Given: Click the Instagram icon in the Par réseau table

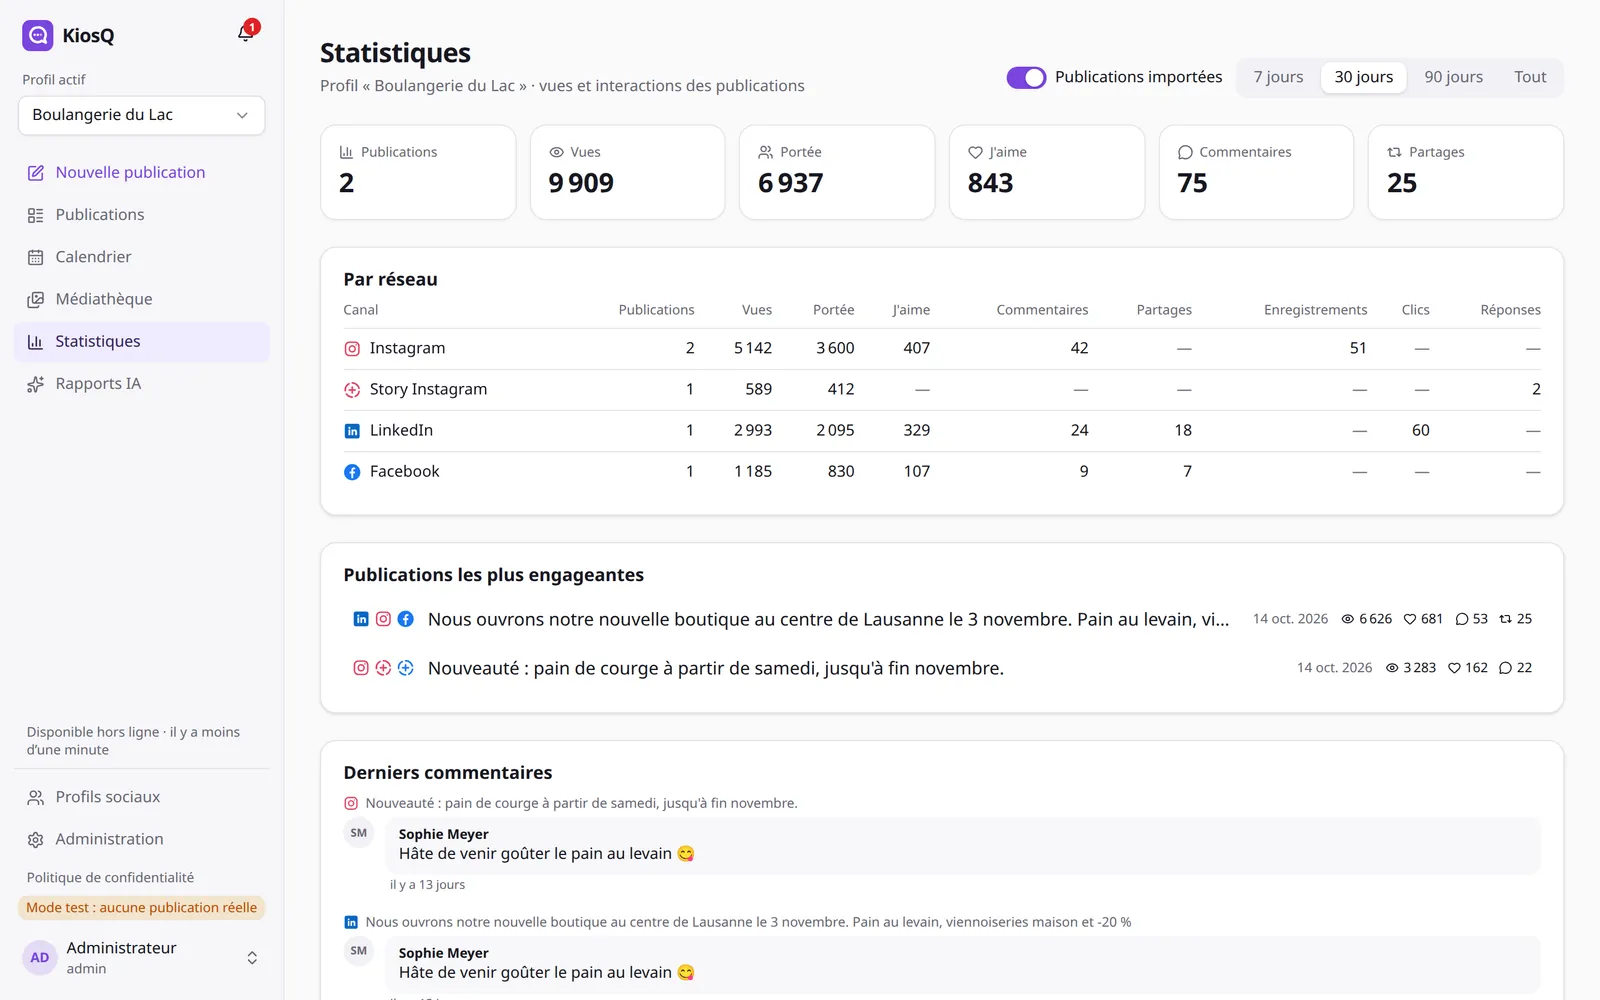Looking at the screenshot, I should tap(352, 349).
